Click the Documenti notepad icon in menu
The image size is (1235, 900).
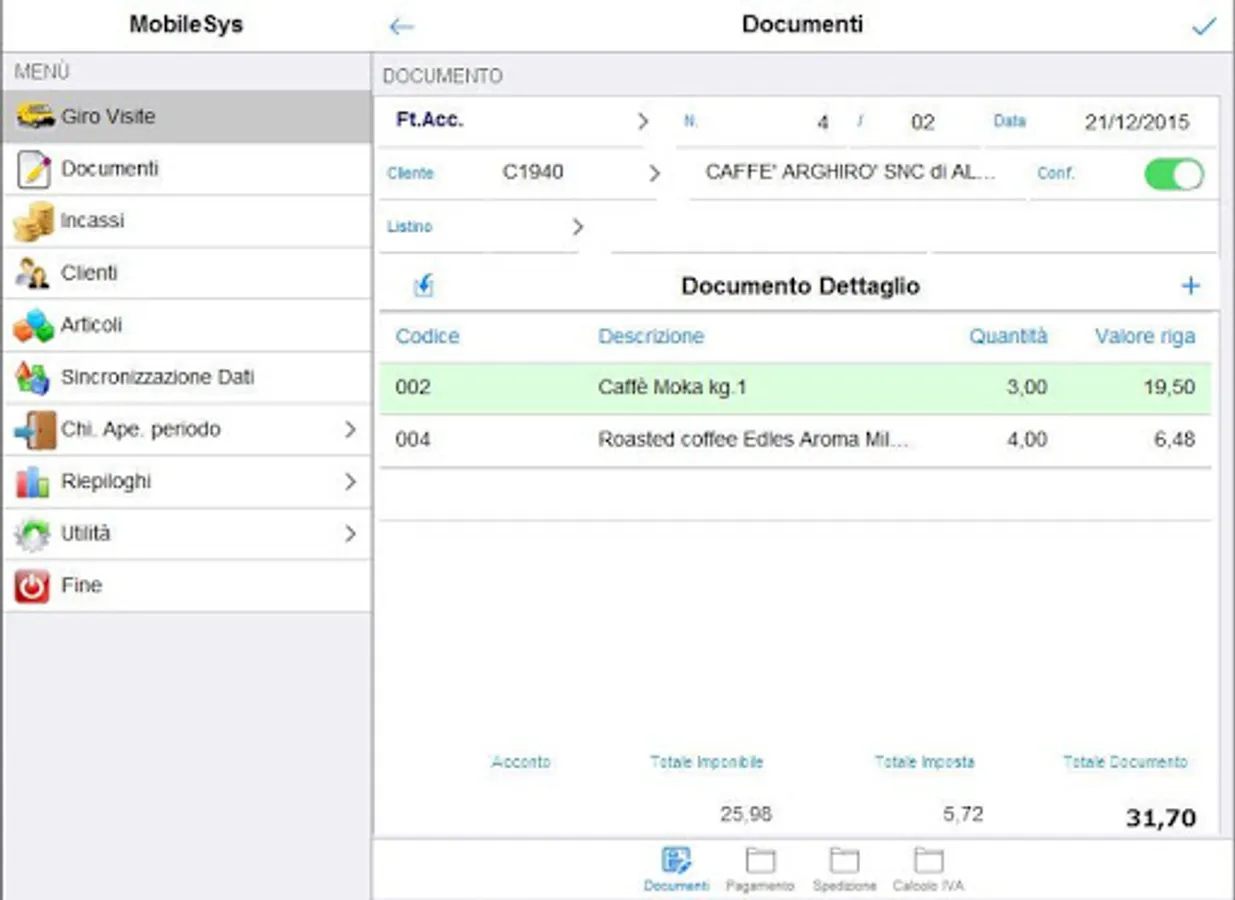[34, 169]
